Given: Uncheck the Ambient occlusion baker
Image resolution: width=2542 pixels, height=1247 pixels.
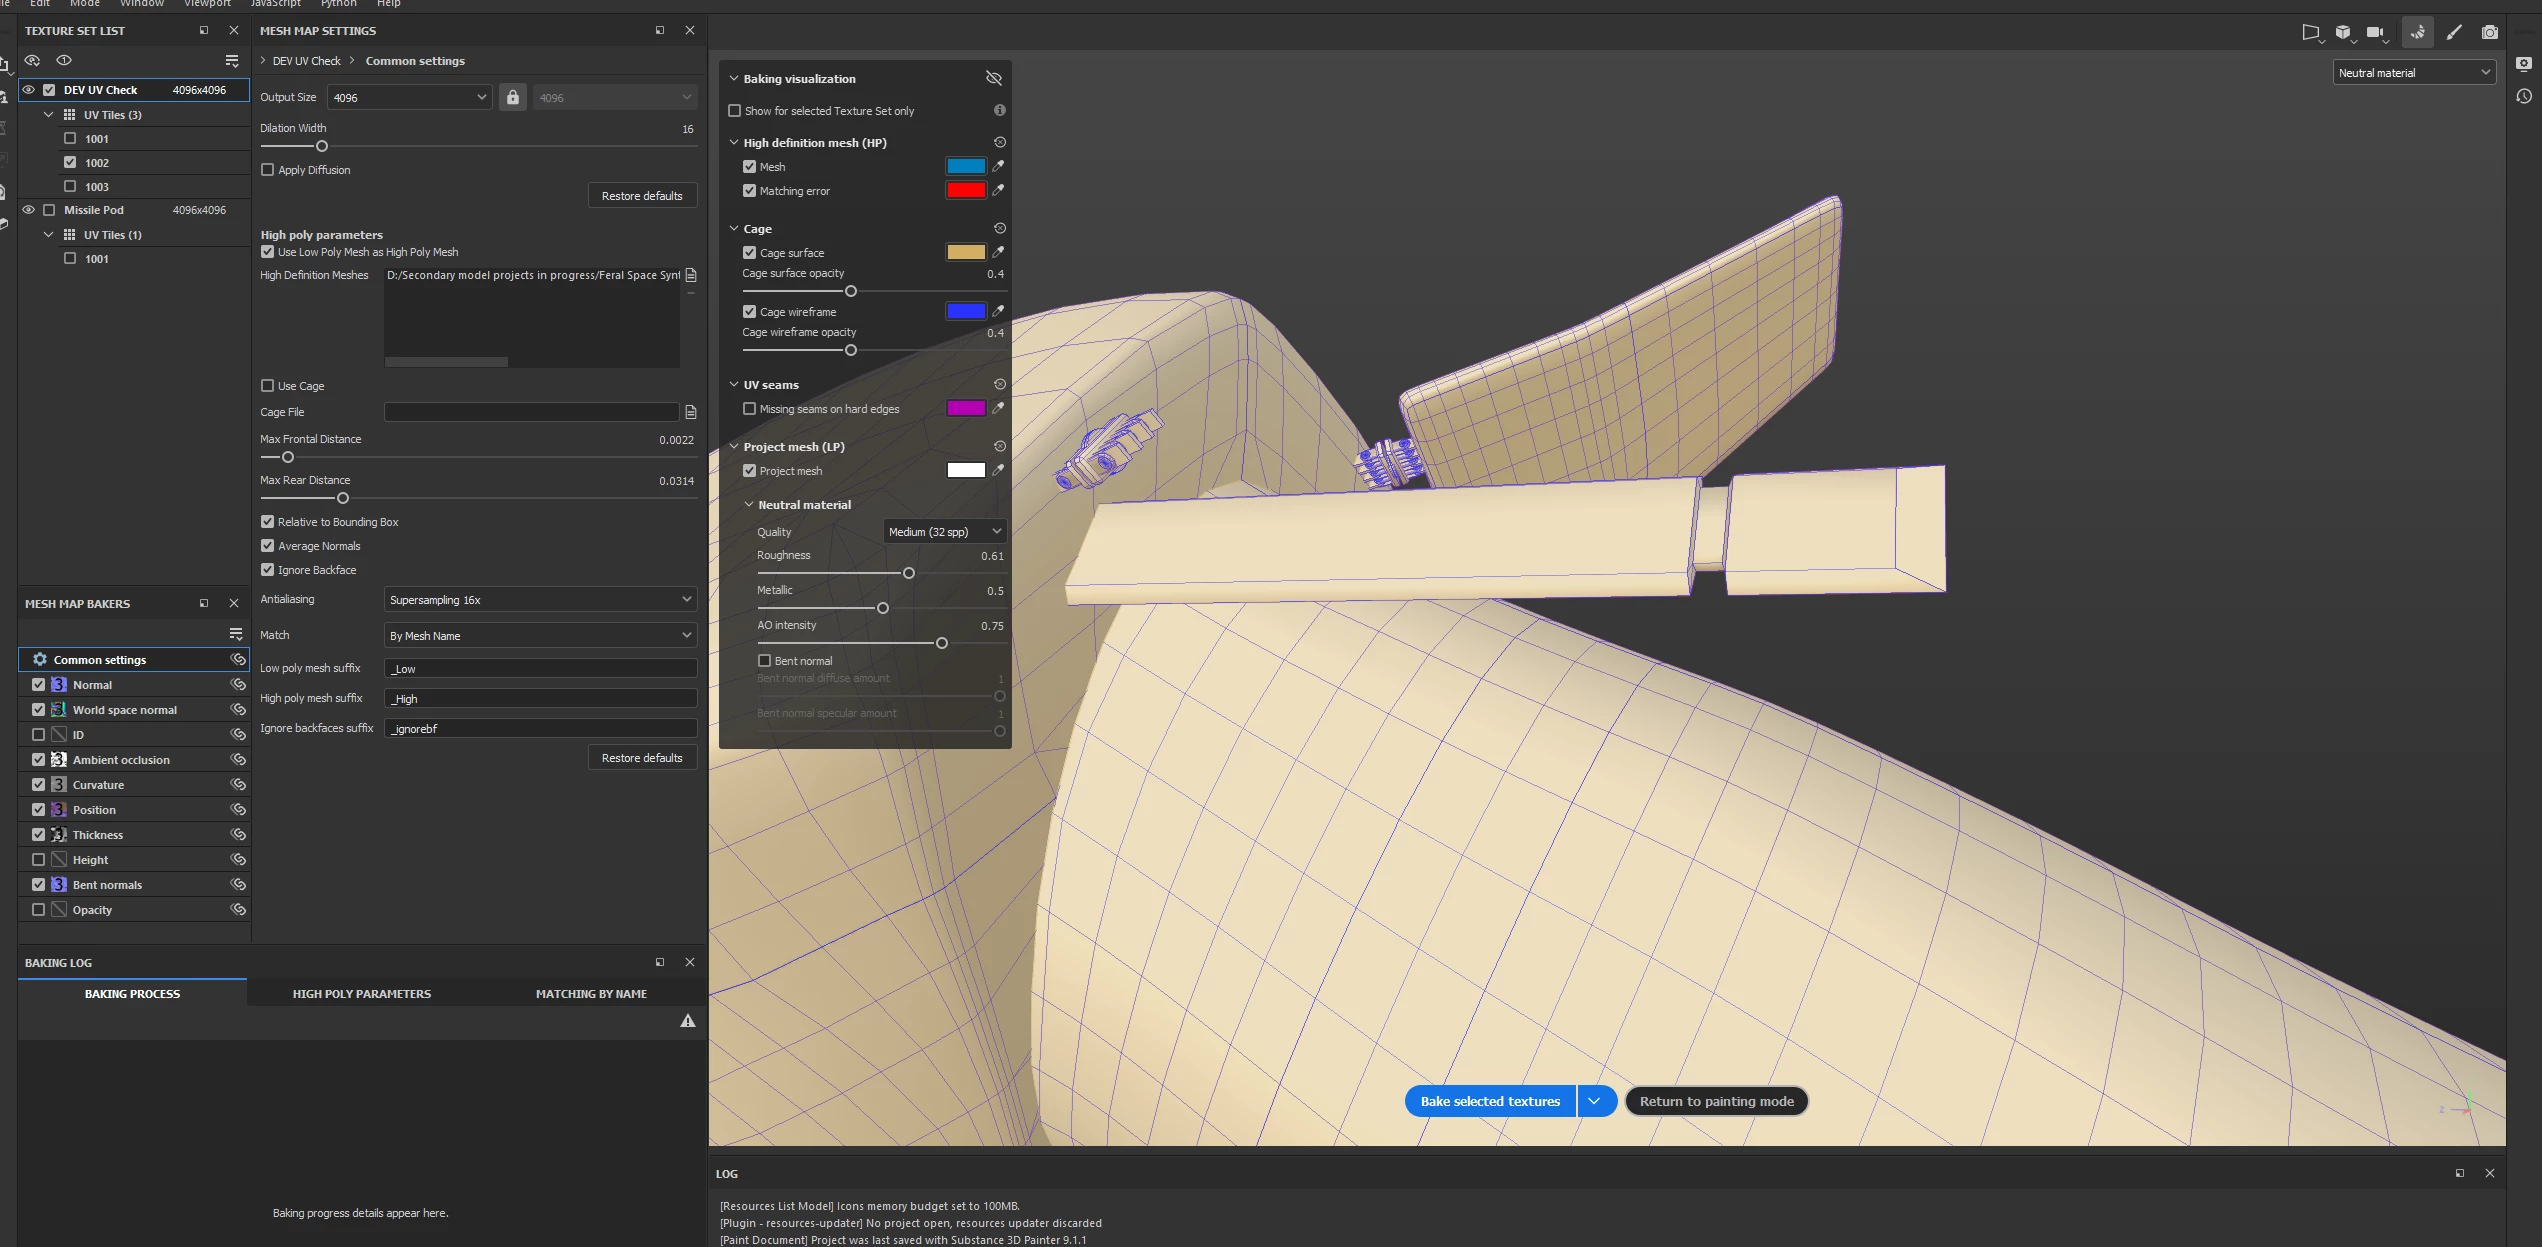Looking at the screenshot, I should 38,760.
